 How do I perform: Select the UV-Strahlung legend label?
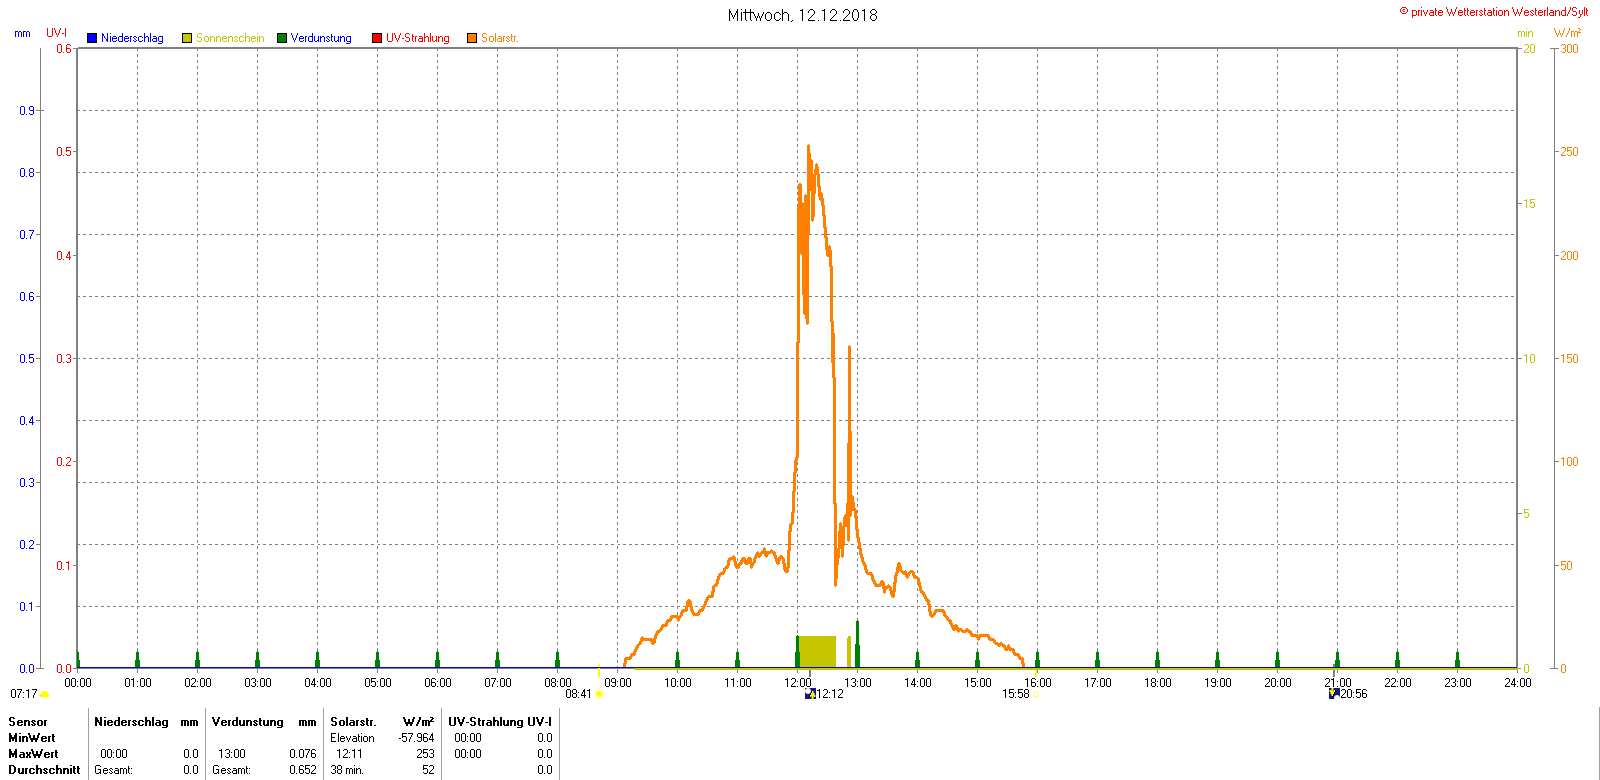pos(418,38)
